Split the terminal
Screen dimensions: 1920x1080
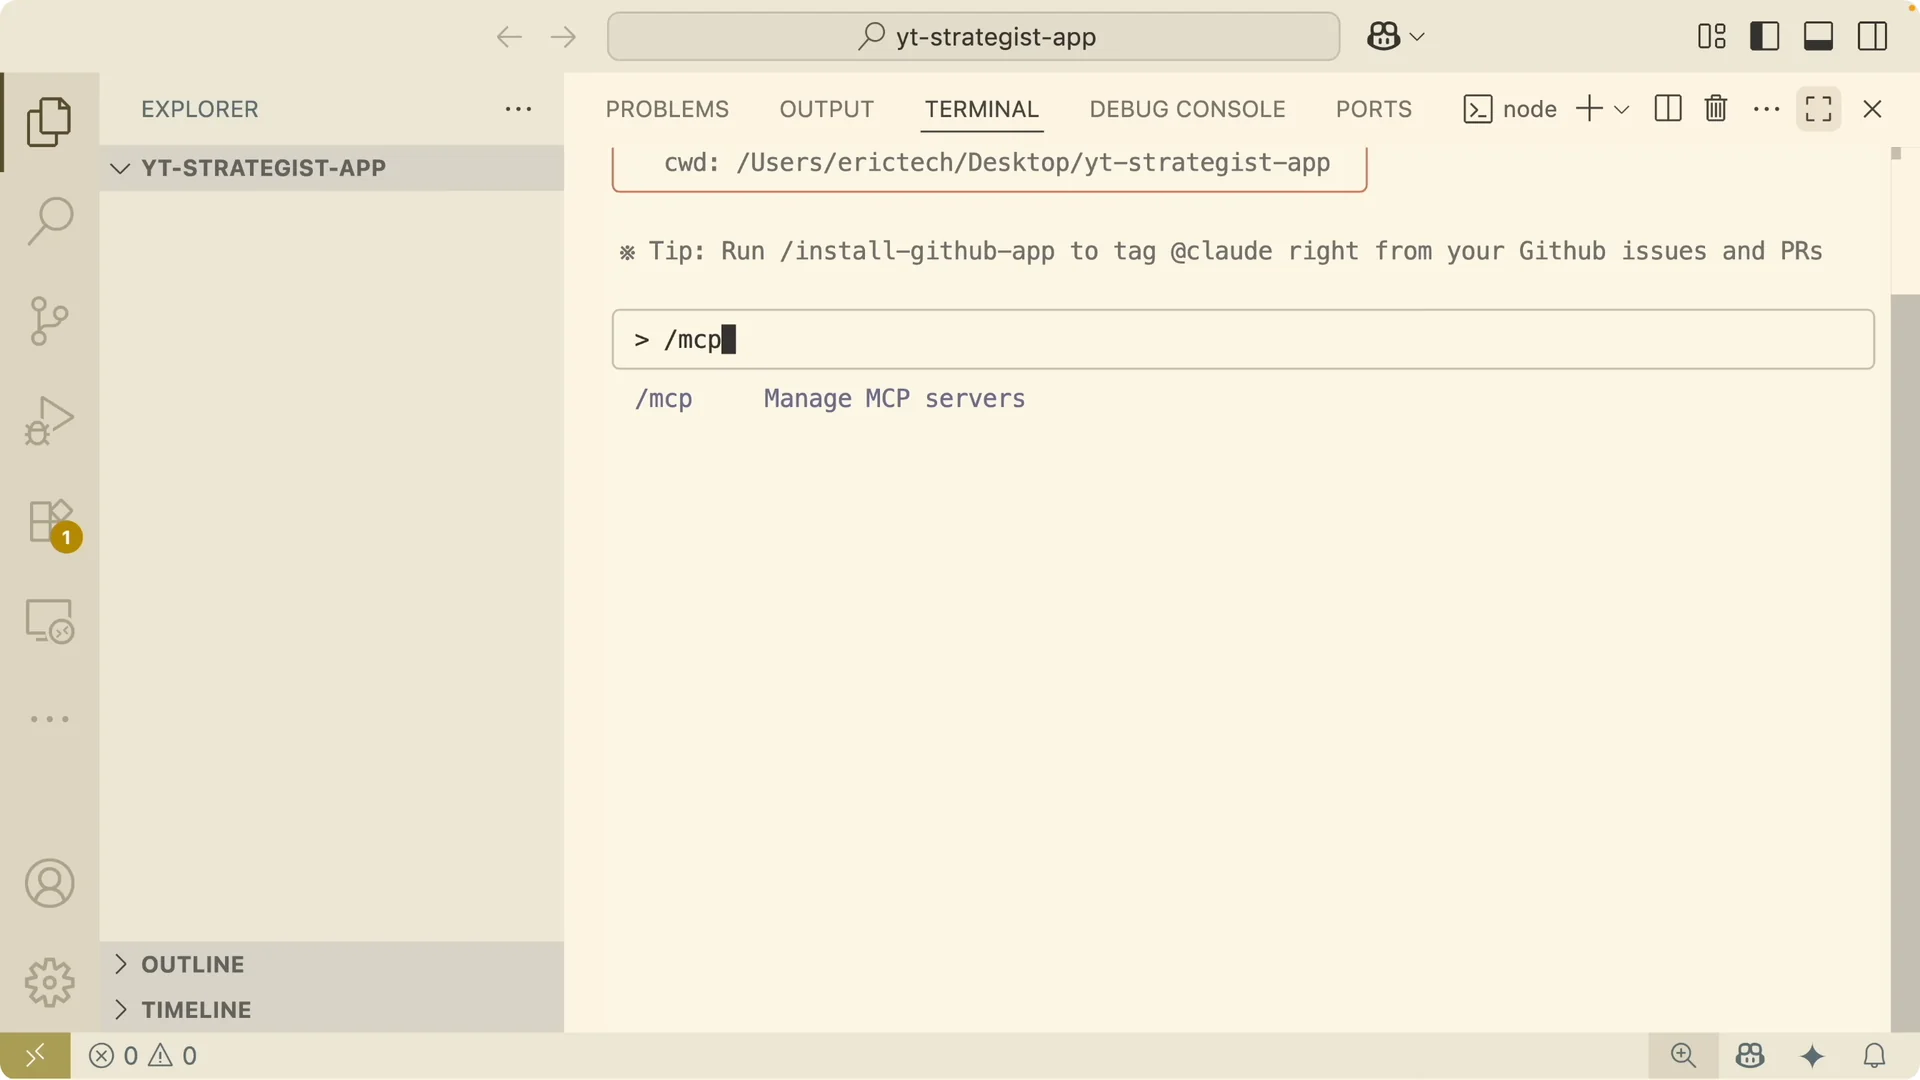[x=1668, y=109]
